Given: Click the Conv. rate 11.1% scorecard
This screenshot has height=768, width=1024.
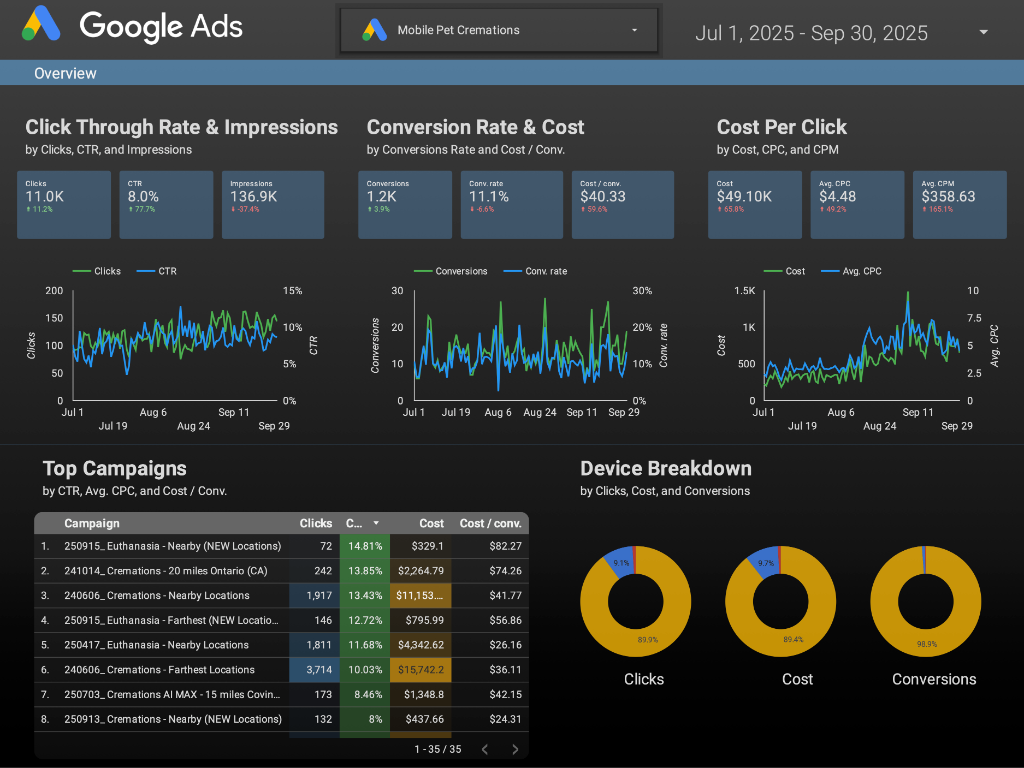Looking at the screenshot, I should (x=511, y=204).
